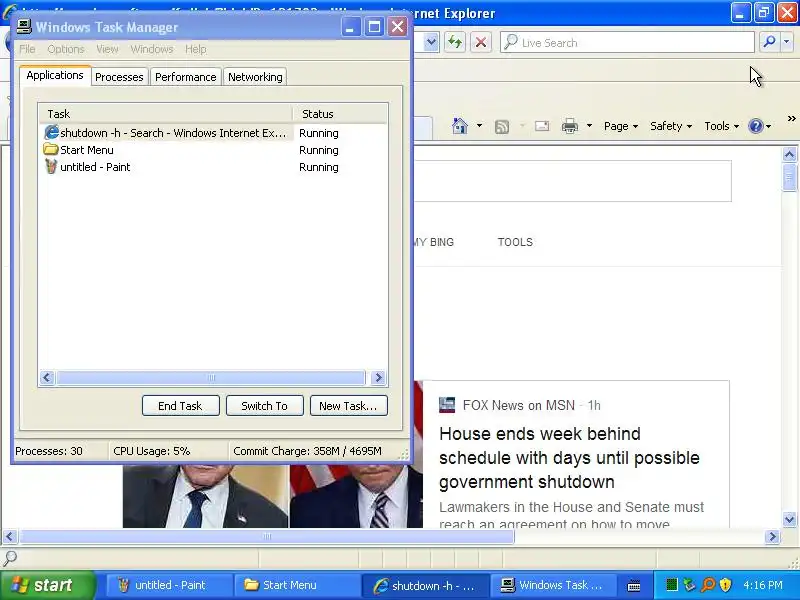The image size is (800, 600).
Task: Click the Internet Explorer icon in task list
Action: pos(51,133)
